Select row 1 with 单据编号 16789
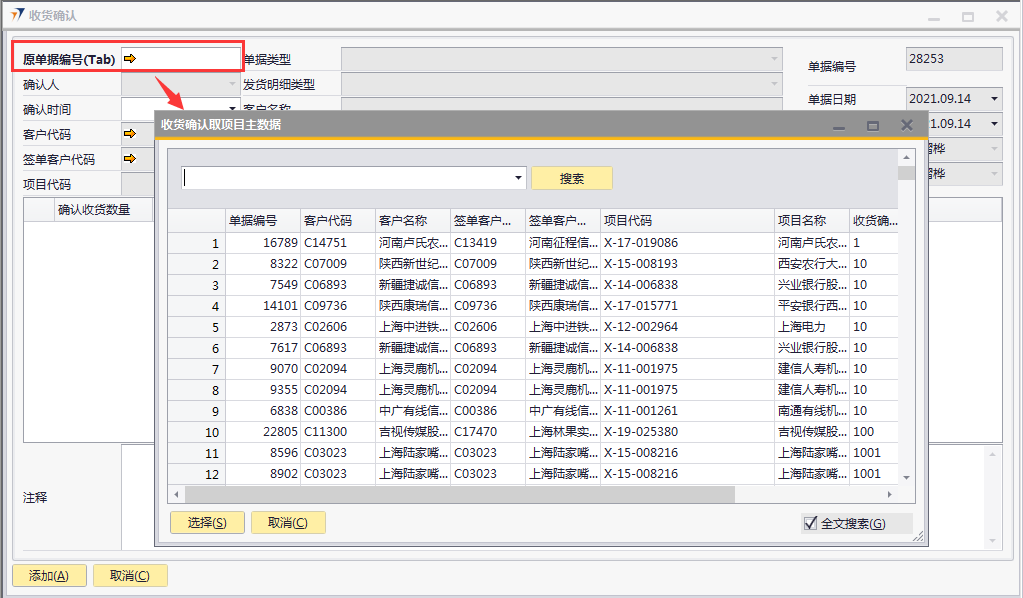The height and width of the screenshot is (598, 1023). point(262,243)
